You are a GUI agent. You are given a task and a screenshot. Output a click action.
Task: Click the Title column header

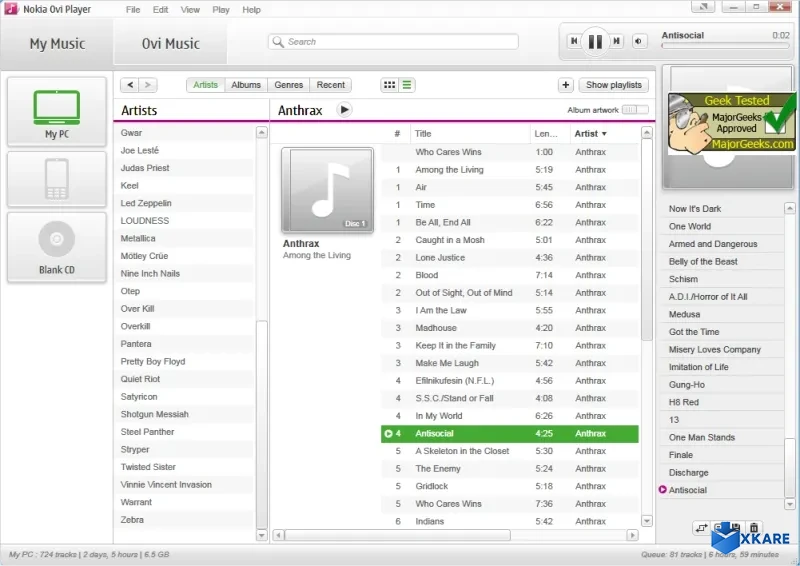tap(470, 134)
